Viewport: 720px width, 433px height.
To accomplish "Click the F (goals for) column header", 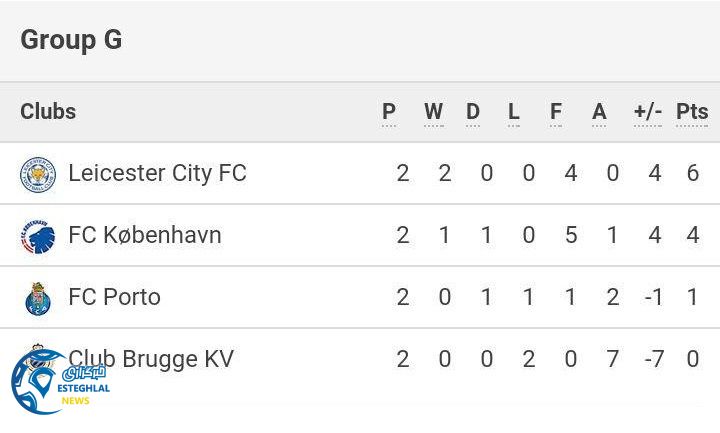I will point(556,112).
